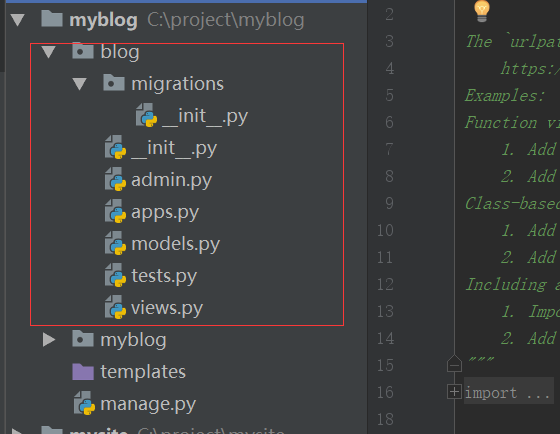Select __init__.py under migrations
The height and width of the screenshot is (434, 560).
coord(205,116)
